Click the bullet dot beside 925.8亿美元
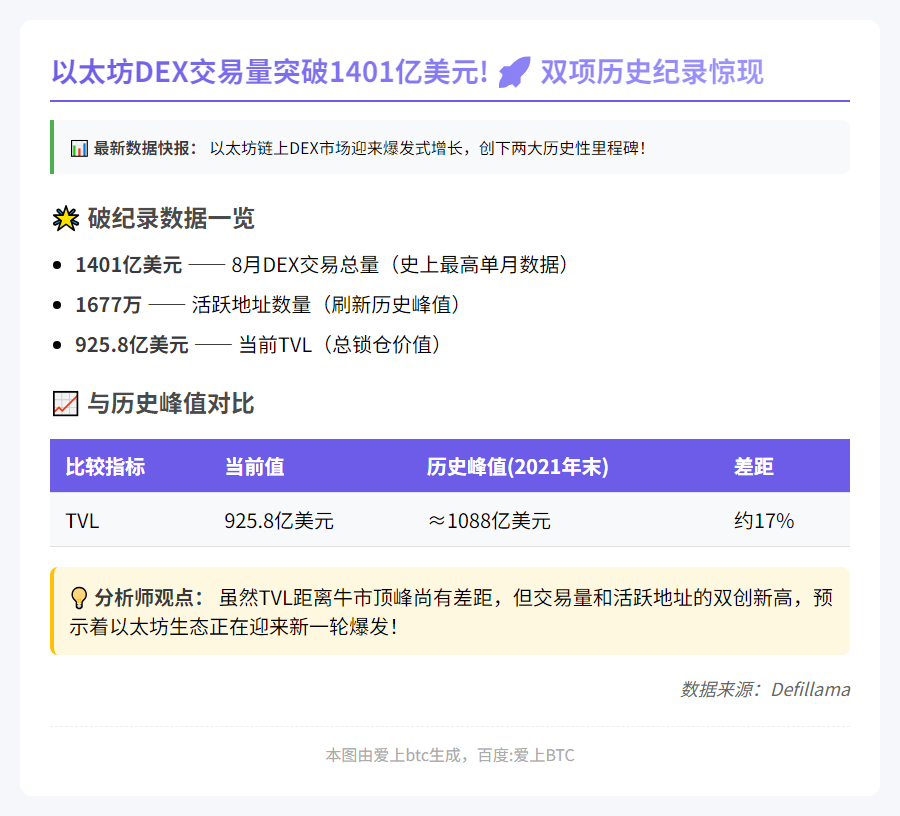 (x=57, y=344)
